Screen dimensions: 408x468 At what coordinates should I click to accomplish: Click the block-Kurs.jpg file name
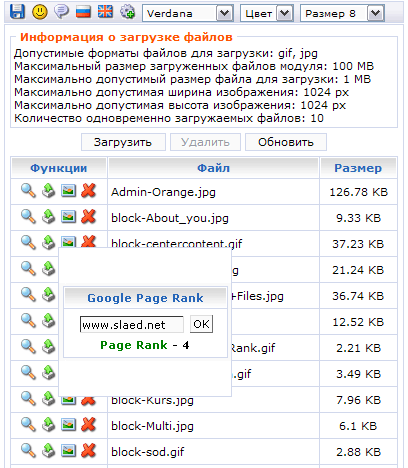[x=152, y=400]
